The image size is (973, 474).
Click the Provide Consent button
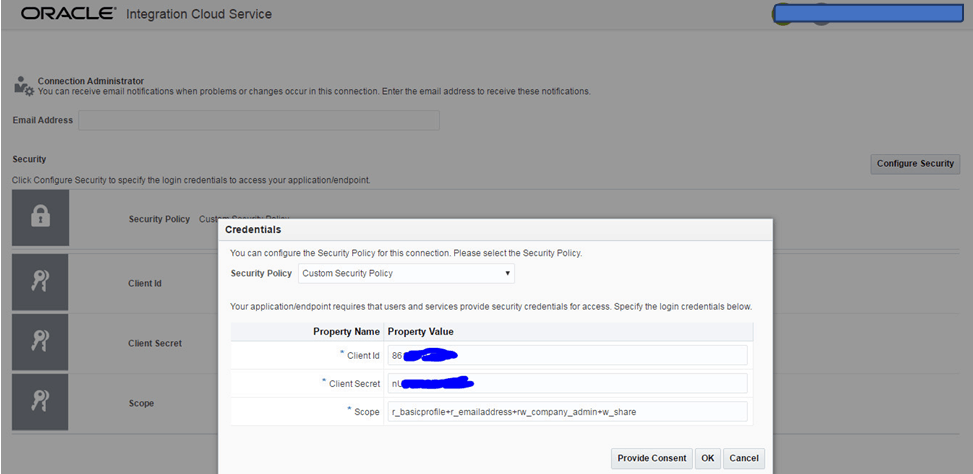652,458
